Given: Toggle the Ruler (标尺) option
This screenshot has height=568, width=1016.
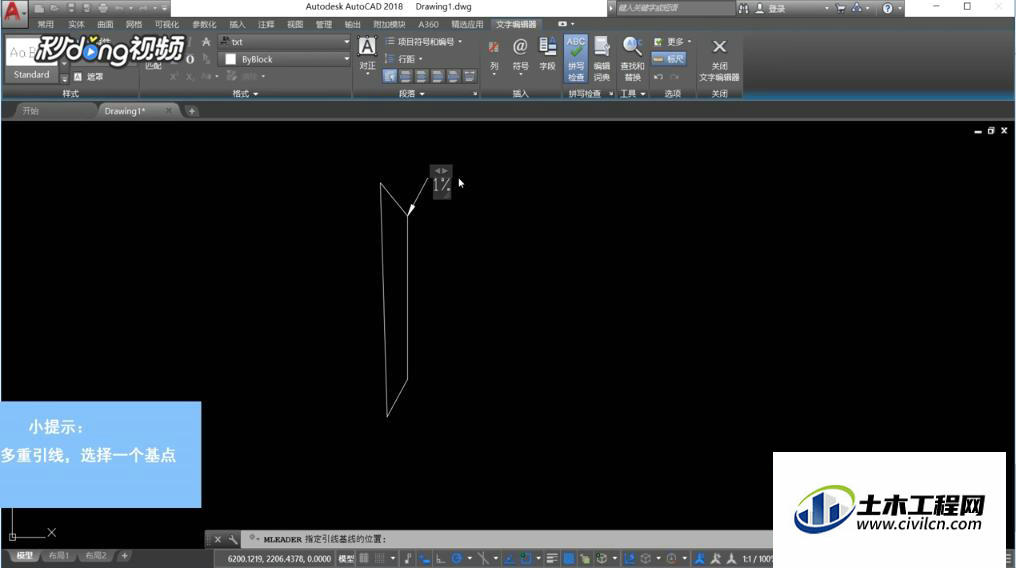Looking at the screenshot, I should click(x=669, y=59).
